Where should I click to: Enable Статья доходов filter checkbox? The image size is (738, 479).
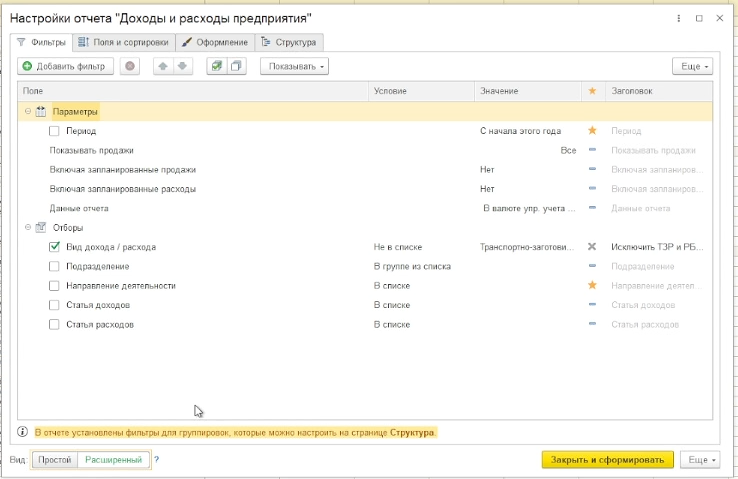pos(54,305)
